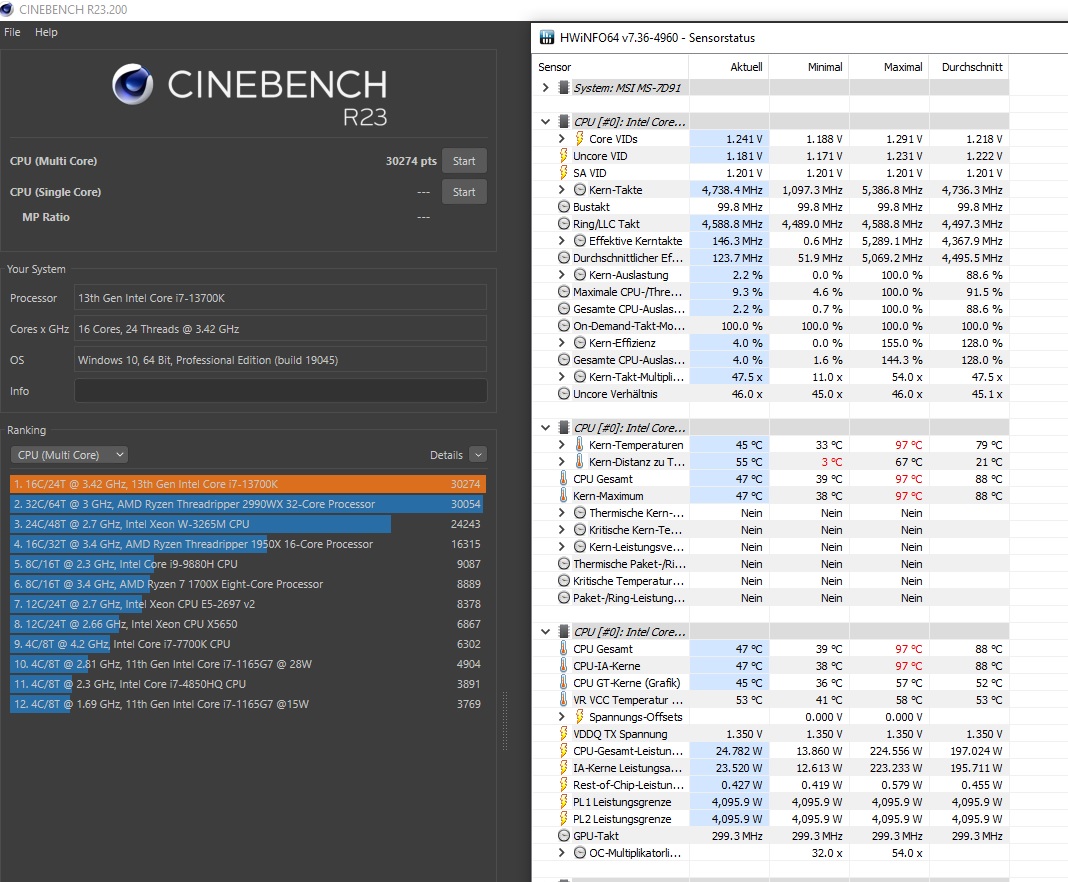The width and height of the screenshot is (1068, 882).
Task: Select ranking entry Intel Core i7-7700K
Action: 248,644
